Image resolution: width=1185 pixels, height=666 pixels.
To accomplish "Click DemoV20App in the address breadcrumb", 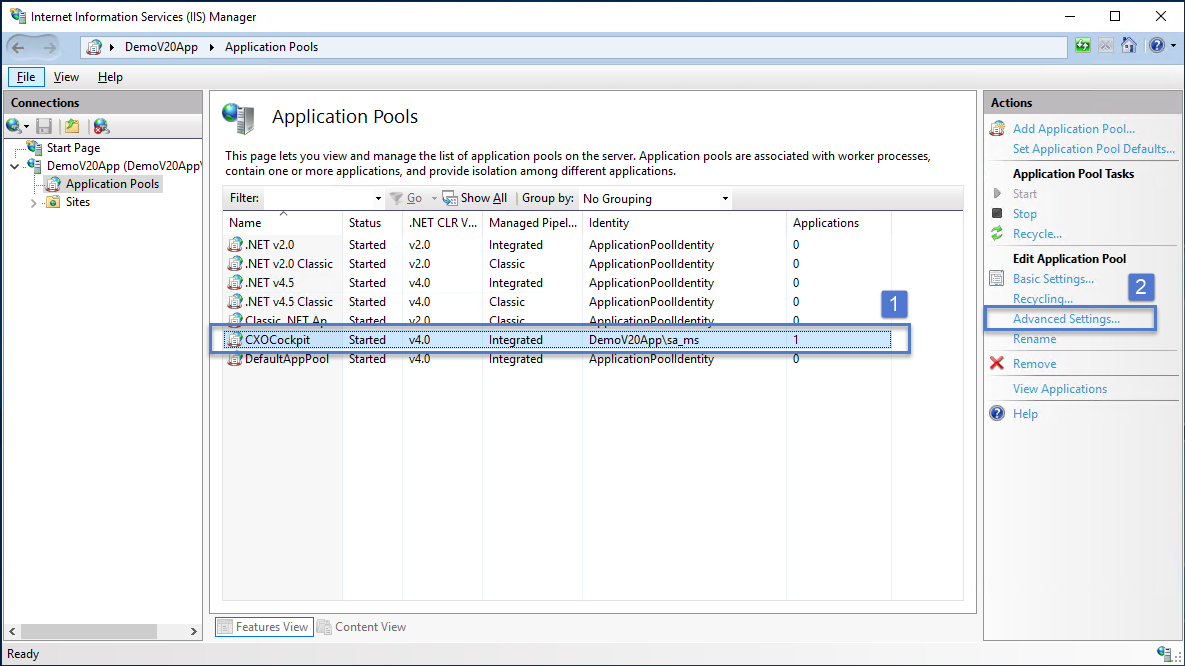I will [161, 47].
